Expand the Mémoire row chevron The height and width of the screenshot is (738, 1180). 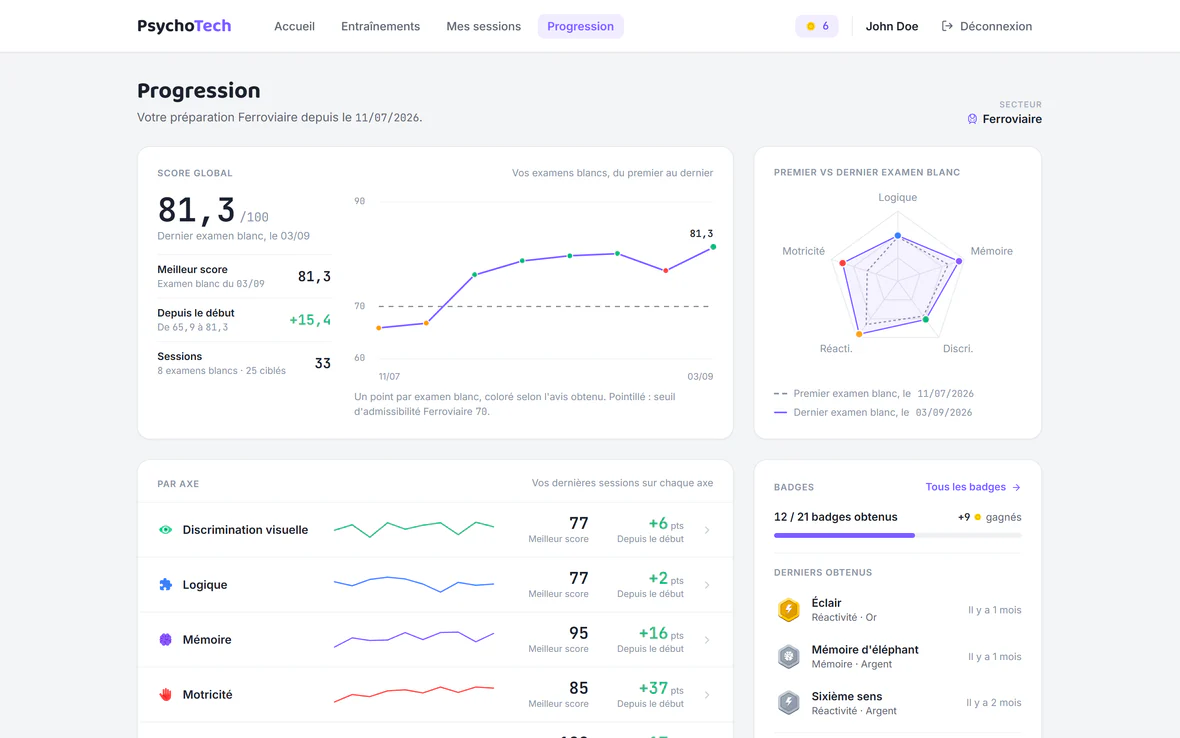tap(707, 639)
